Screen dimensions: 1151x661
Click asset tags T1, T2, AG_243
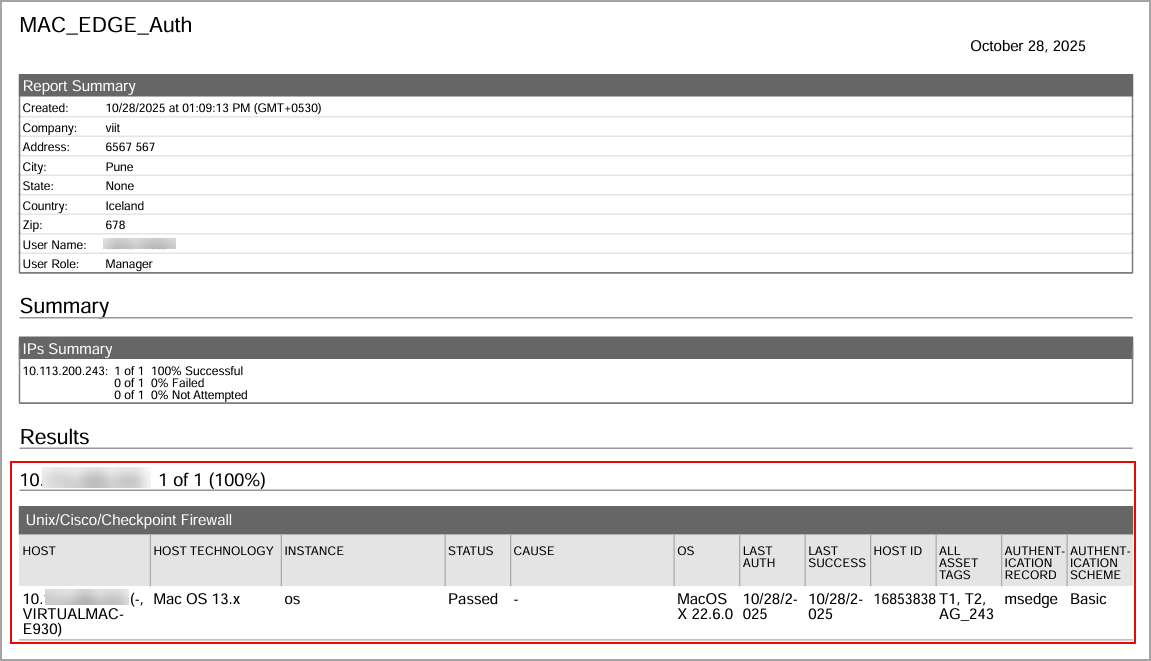click(x=966, y=607)
